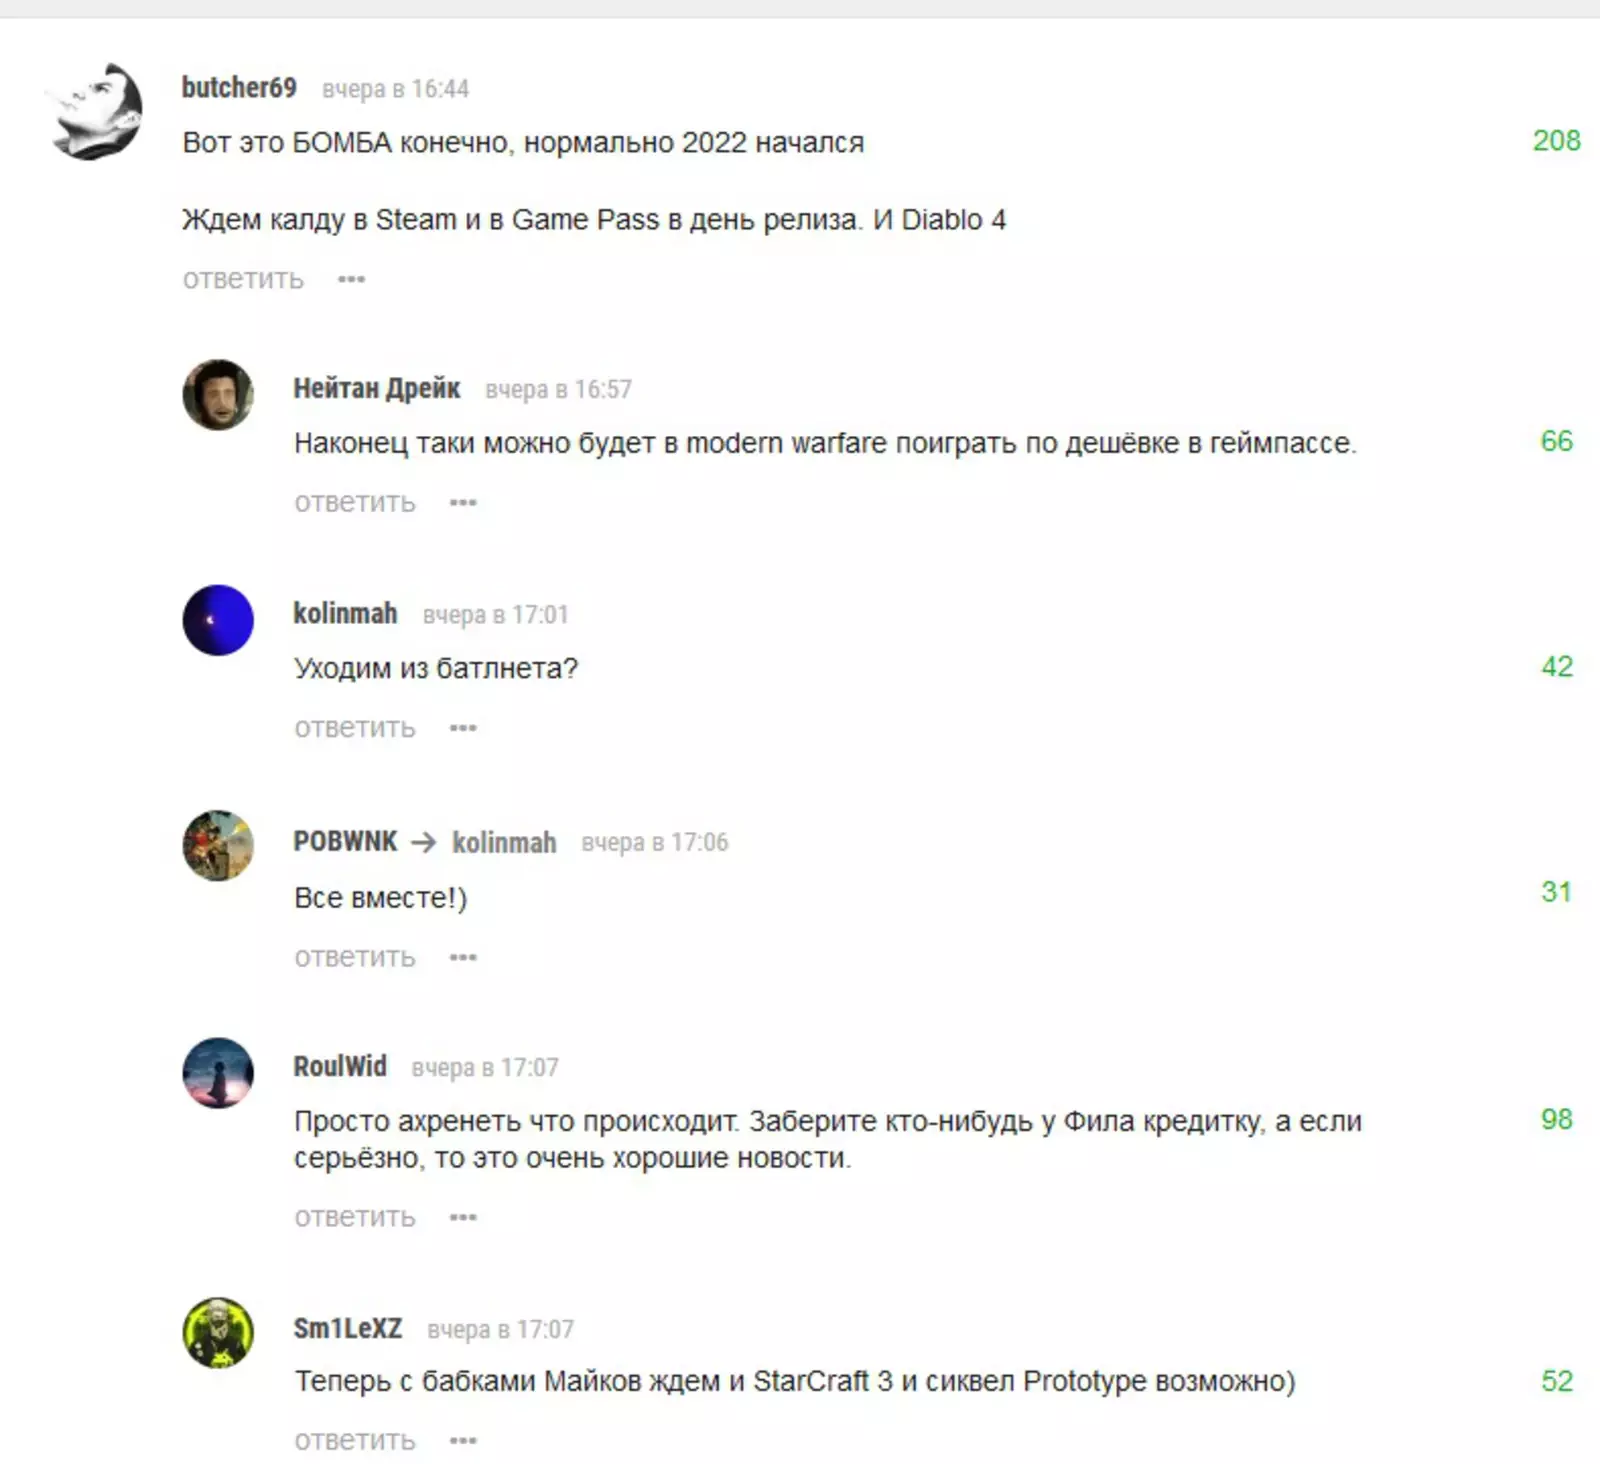1600x1464 pixels.
Task: Open three-dot menu under RoulWid's comment
Action: pos(463,1217)
